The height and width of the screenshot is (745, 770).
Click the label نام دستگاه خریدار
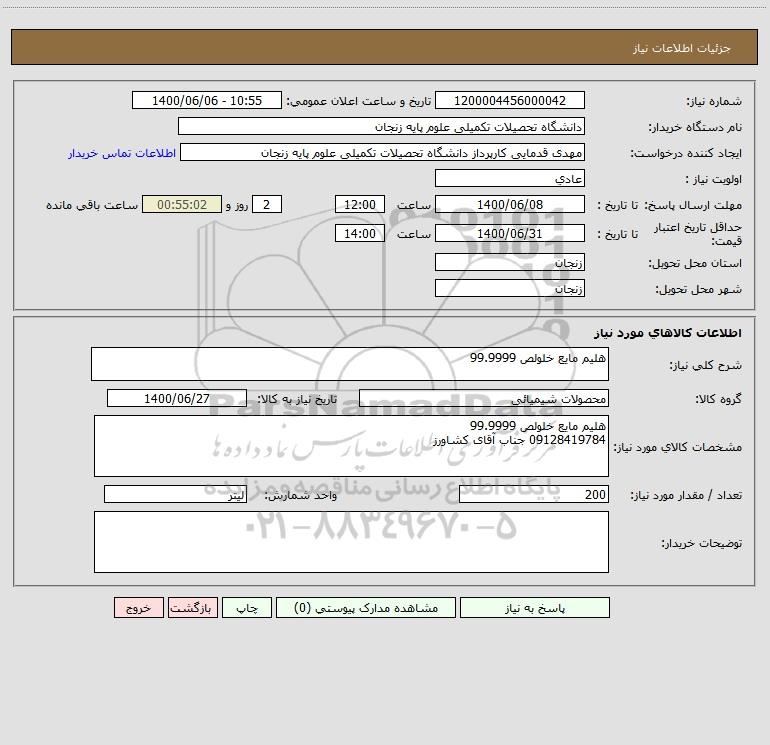tap(695, 127)
